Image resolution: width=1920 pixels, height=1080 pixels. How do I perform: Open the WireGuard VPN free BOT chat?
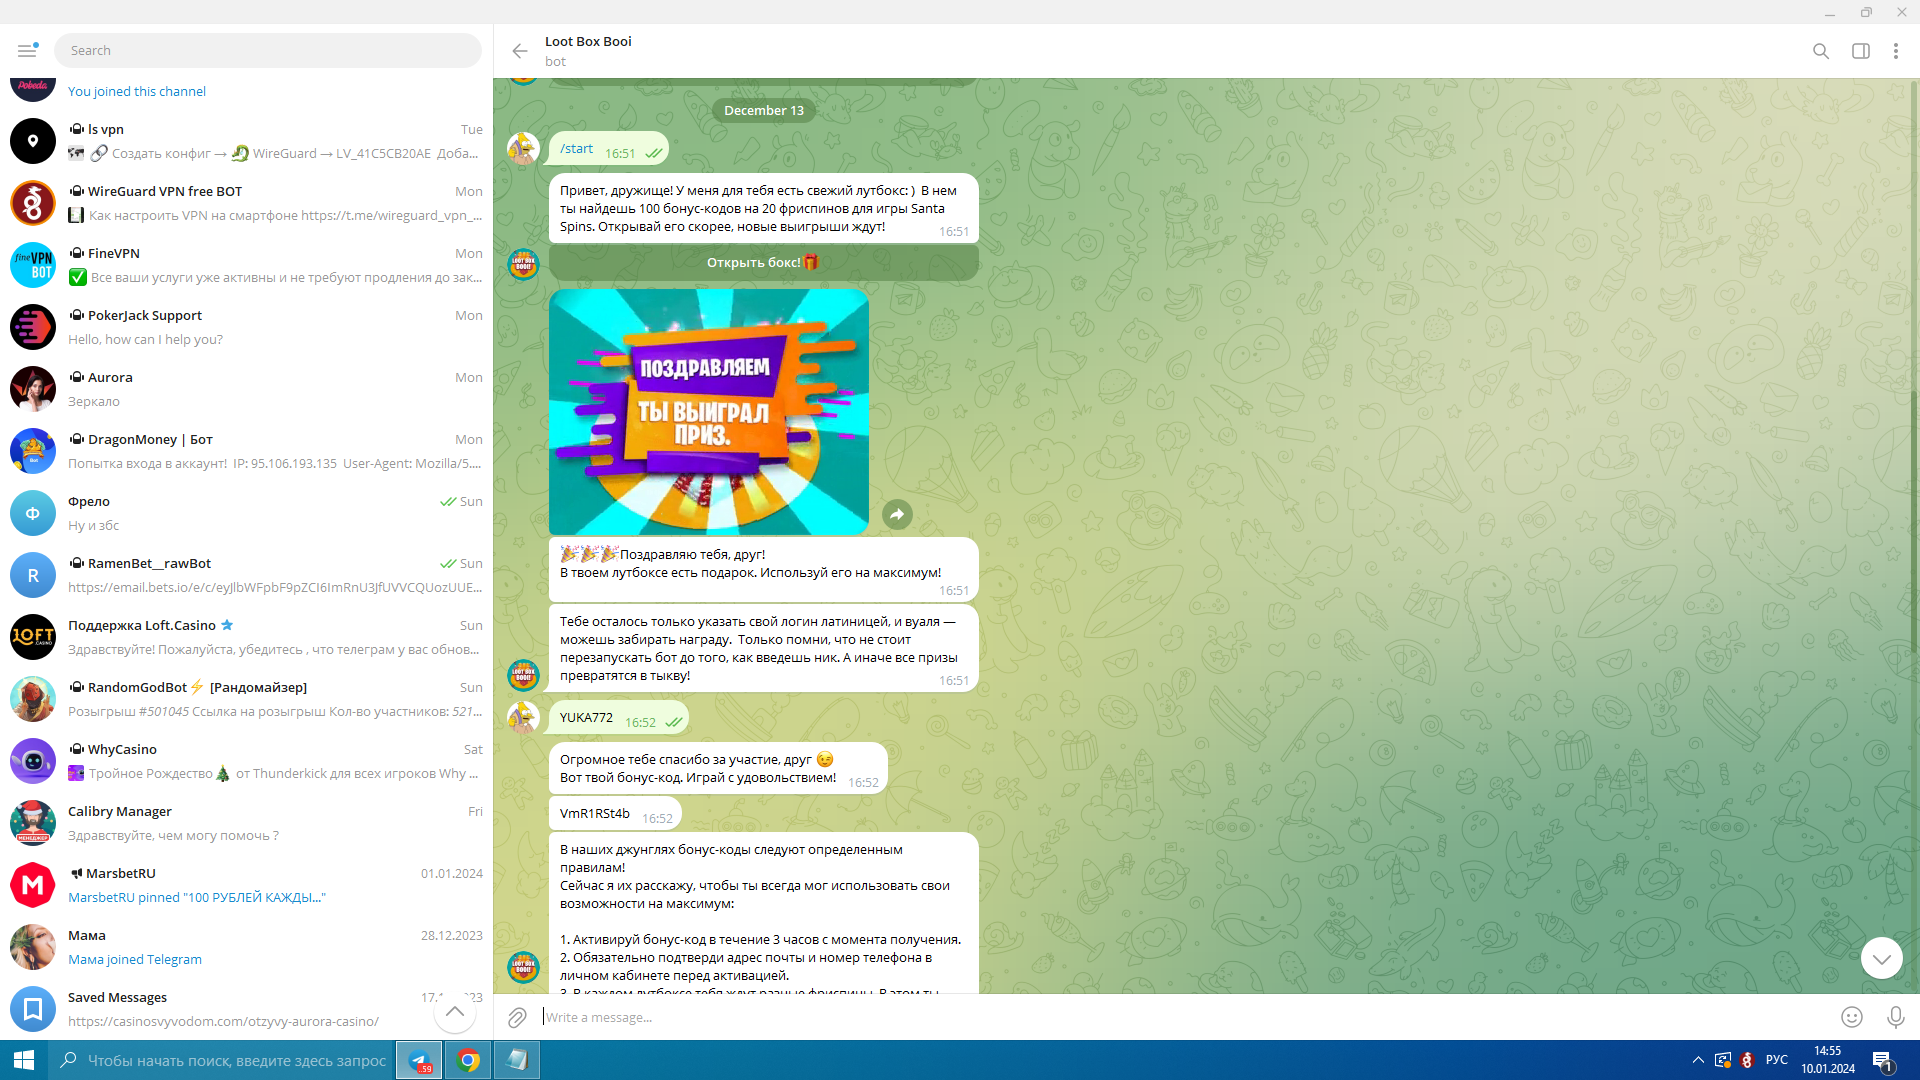246,203
